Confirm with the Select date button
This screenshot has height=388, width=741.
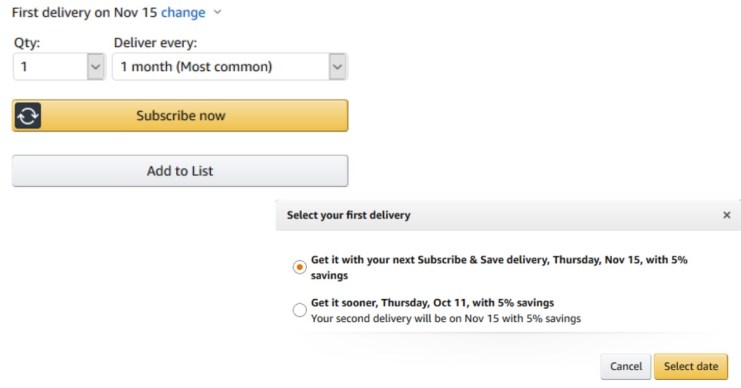pos(691,366)
